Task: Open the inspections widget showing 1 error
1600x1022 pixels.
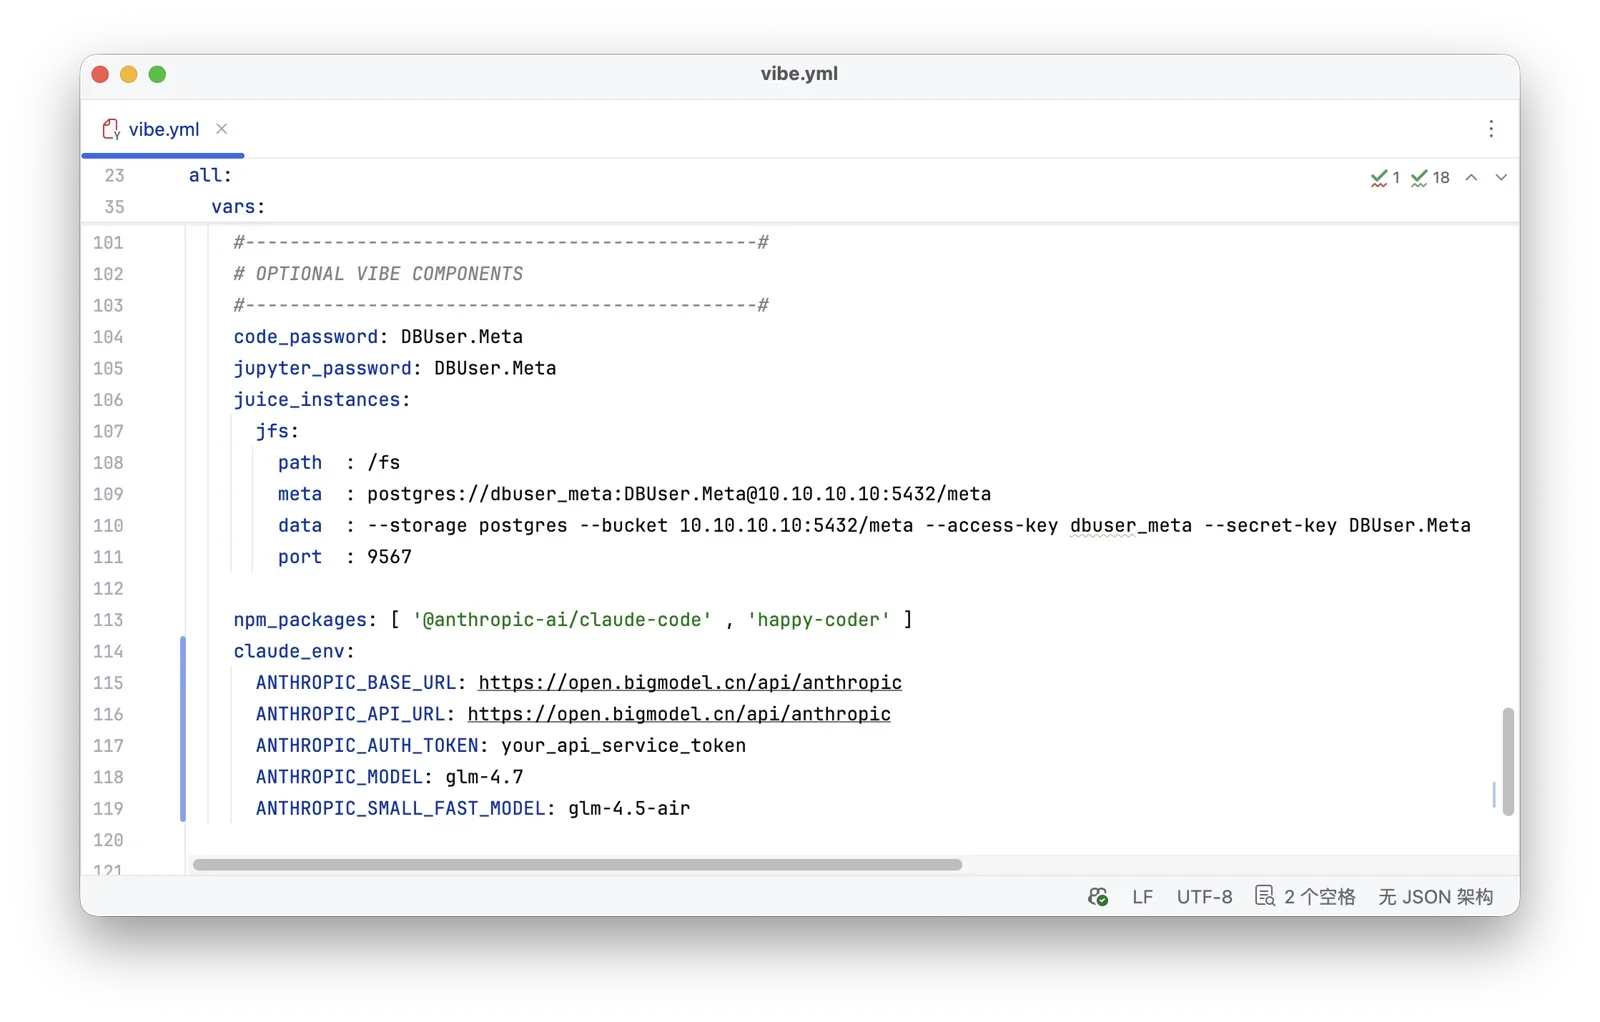Action: click(1386, 177)
